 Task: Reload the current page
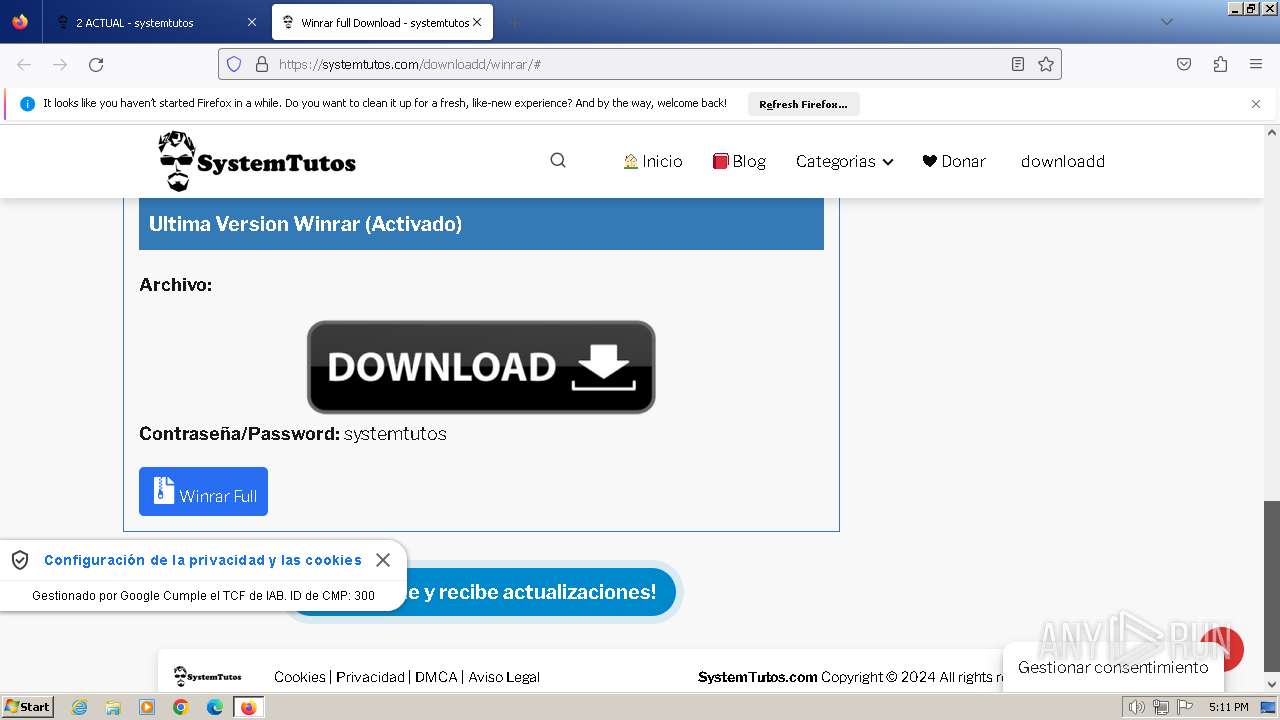[96, 64]
